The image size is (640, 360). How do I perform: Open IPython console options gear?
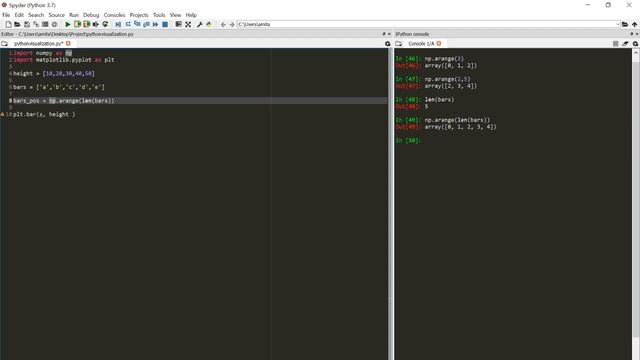(x=635, y=44)
